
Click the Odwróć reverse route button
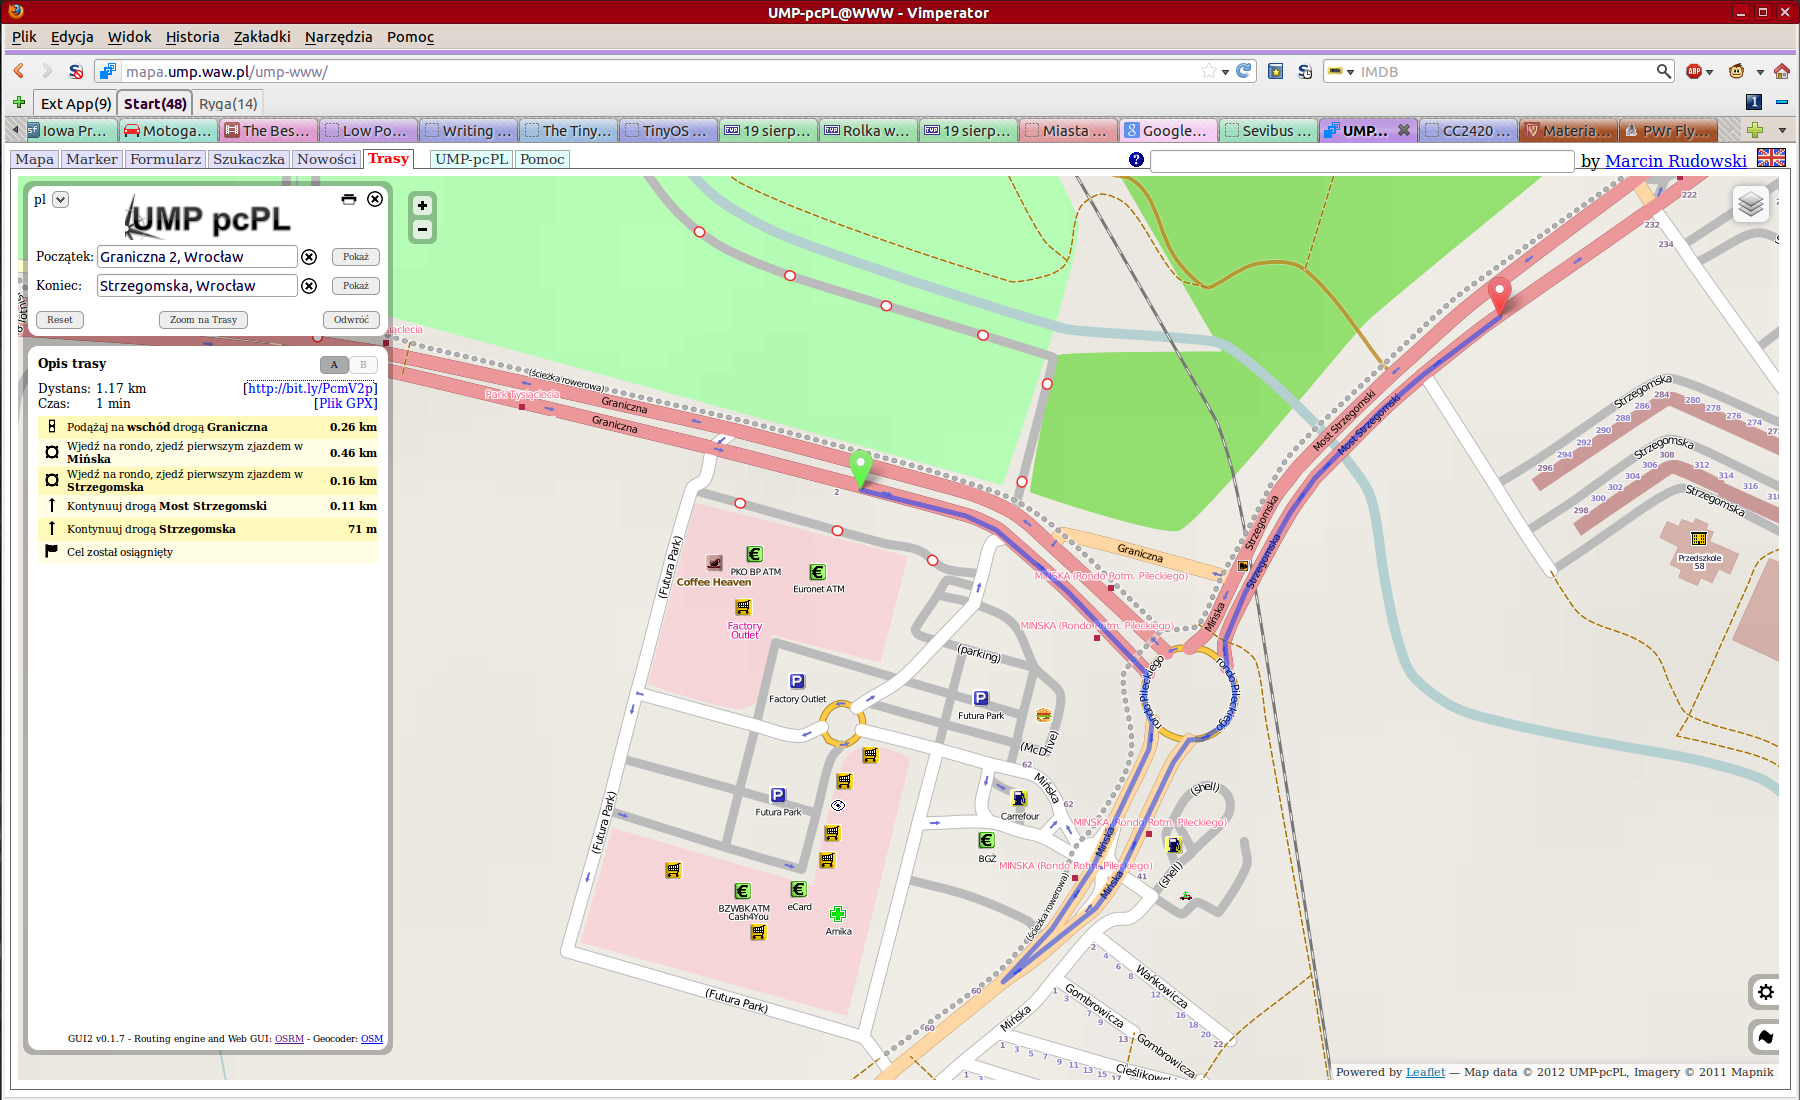(351, 320)
